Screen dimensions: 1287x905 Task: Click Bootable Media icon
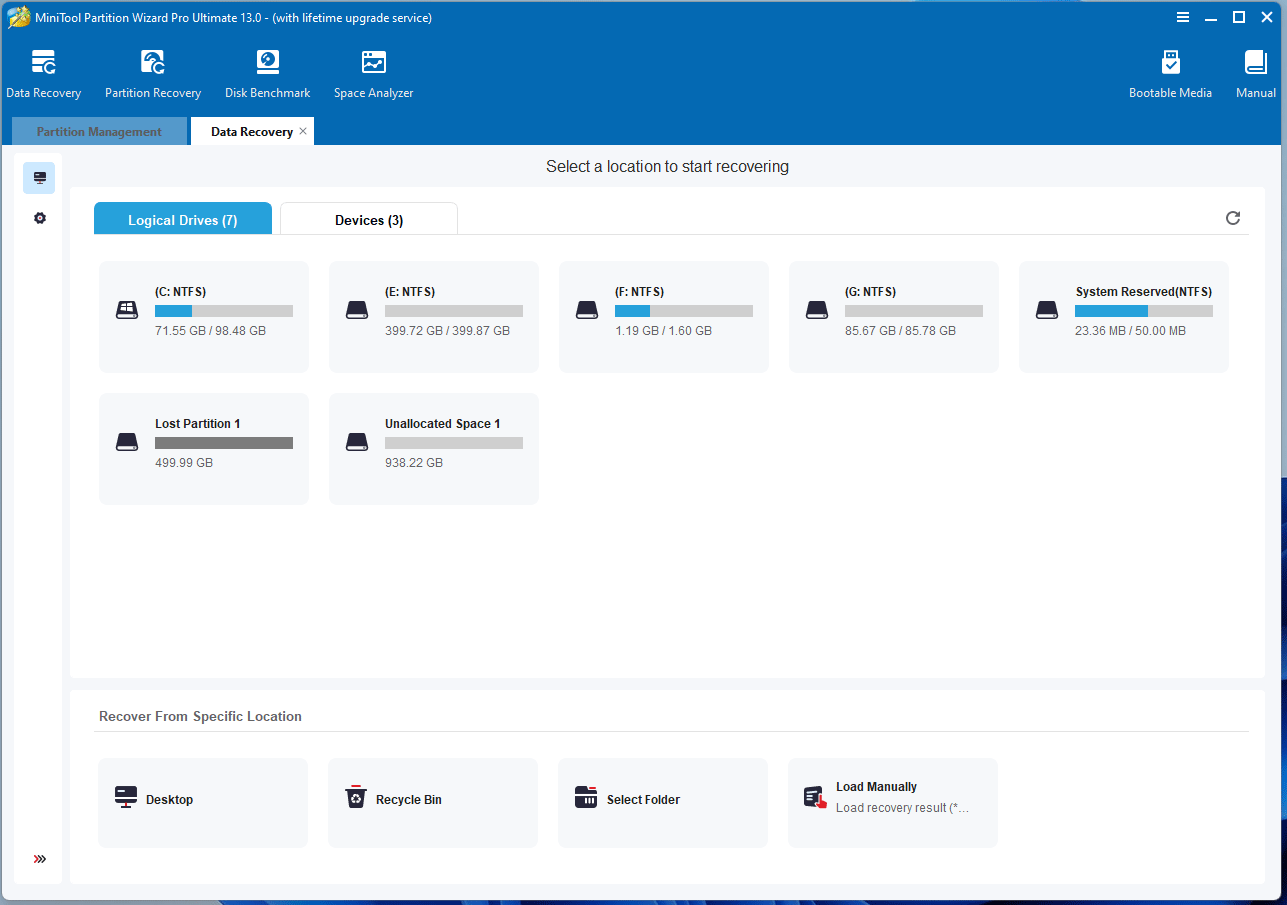point(1170,75)
